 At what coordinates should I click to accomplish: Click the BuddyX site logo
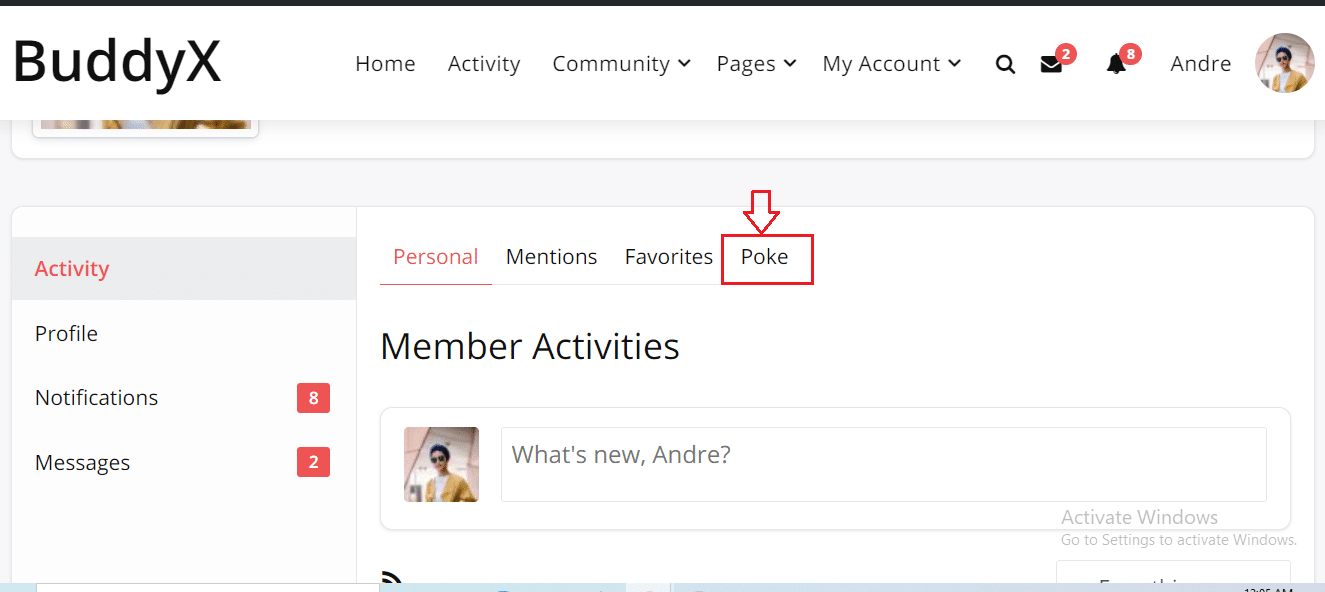tap(117, 62)
